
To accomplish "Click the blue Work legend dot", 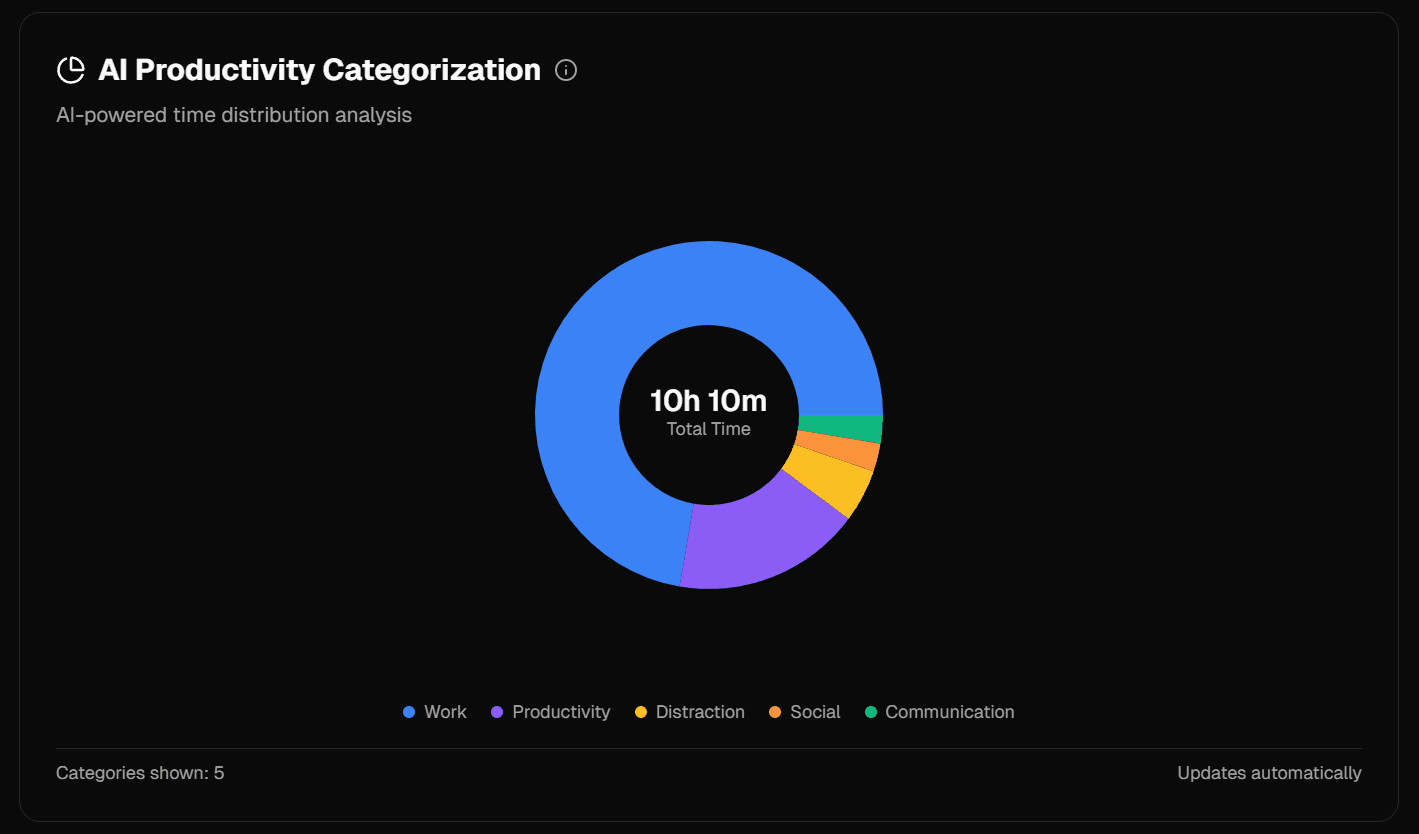I will tap(409, 712).
